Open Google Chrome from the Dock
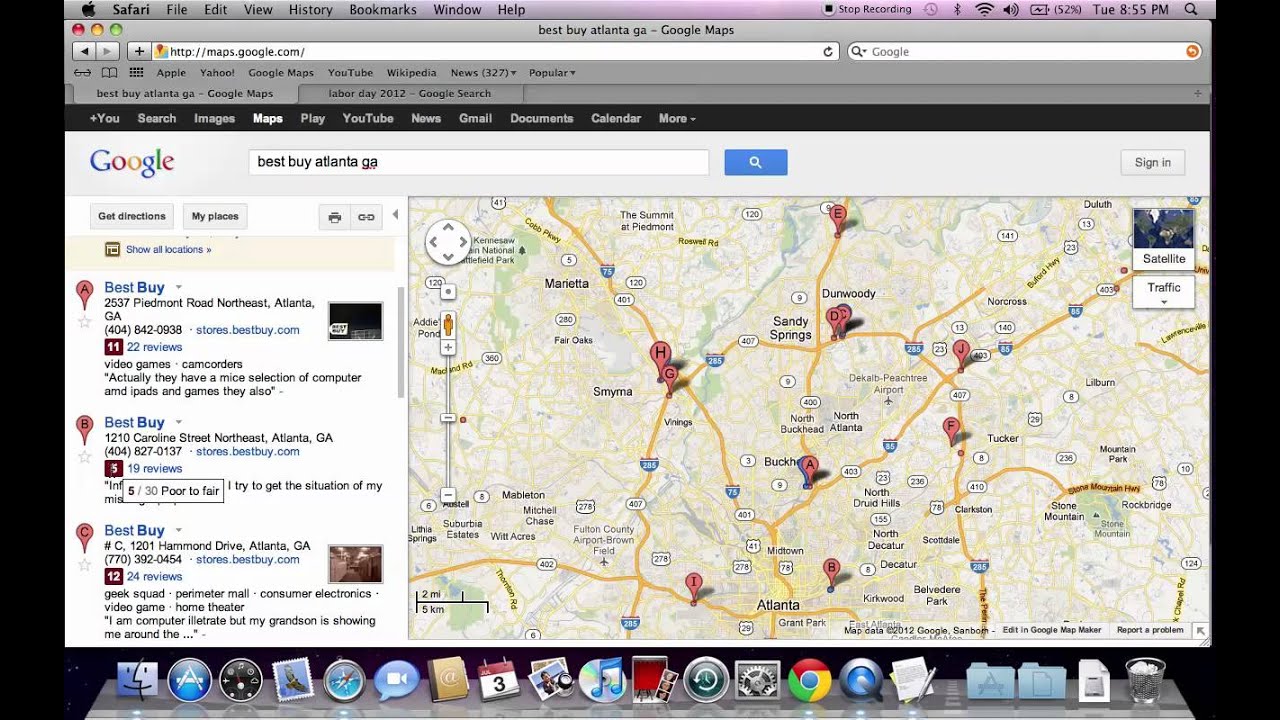 [809, 682]
